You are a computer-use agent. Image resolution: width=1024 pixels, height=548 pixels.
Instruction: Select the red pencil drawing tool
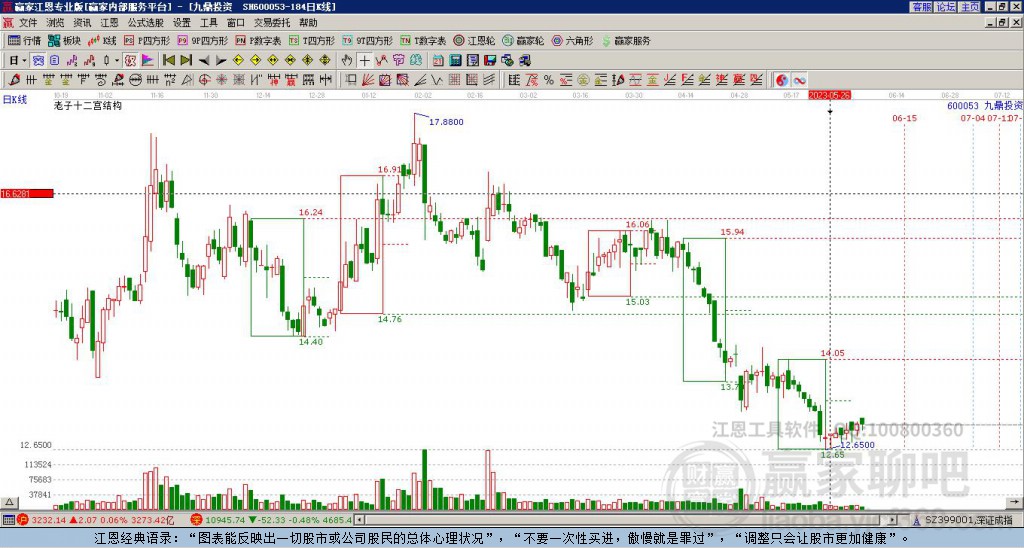[x=14, y=80]
